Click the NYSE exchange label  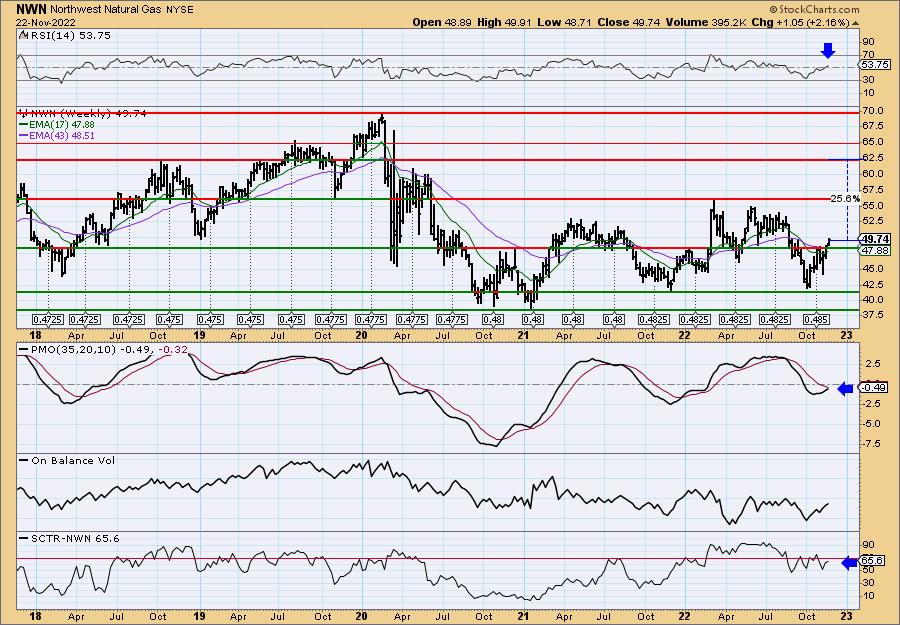181,10
